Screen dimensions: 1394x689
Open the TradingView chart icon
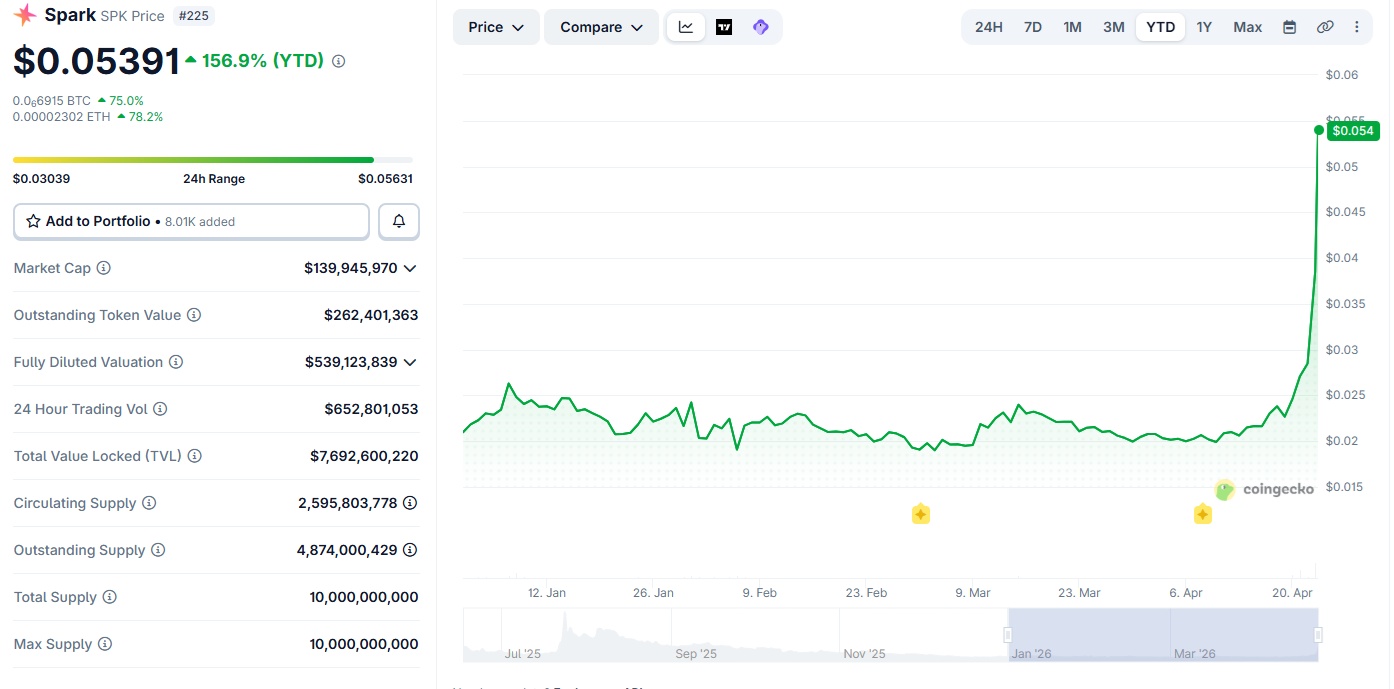[x=723, y=27]
